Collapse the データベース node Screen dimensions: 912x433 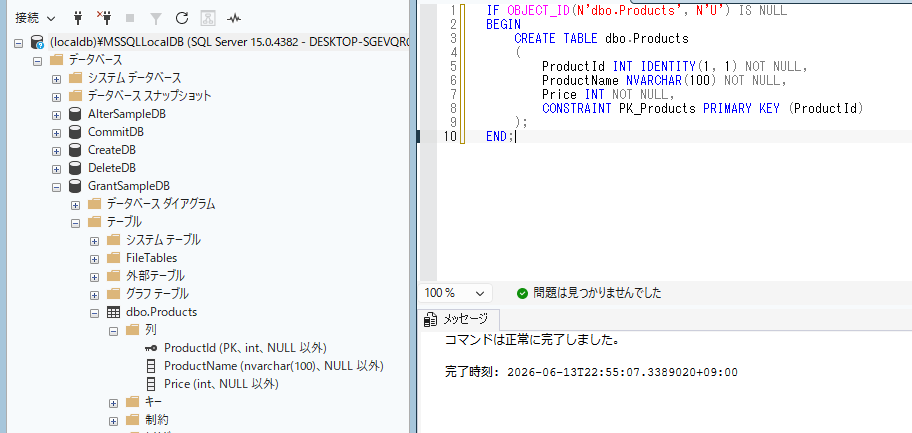(x=37, y=61)
